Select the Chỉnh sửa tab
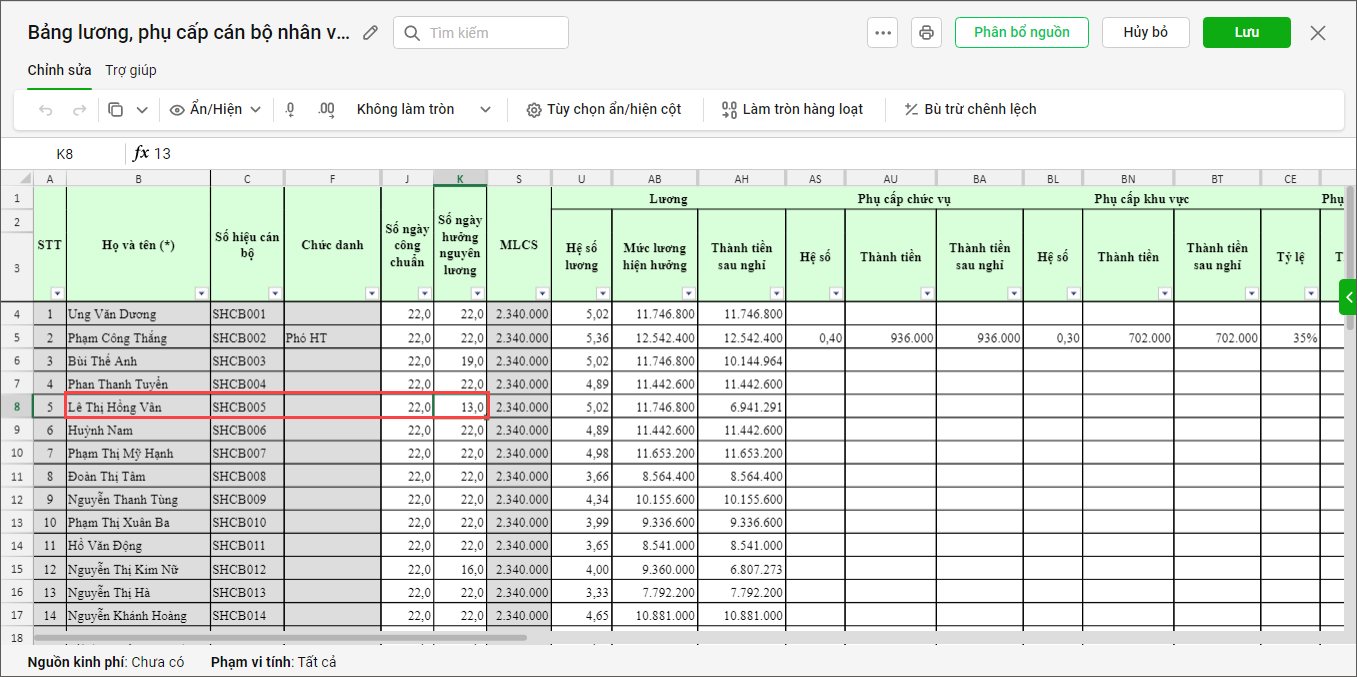The image size is (1357, 677). (59, 70)
